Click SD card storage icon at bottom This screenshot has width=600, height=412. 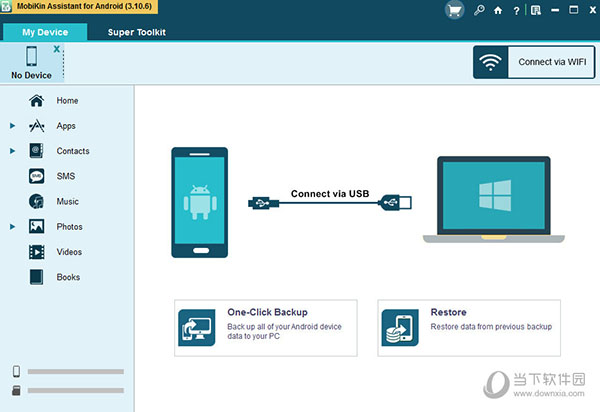(16, 391)
